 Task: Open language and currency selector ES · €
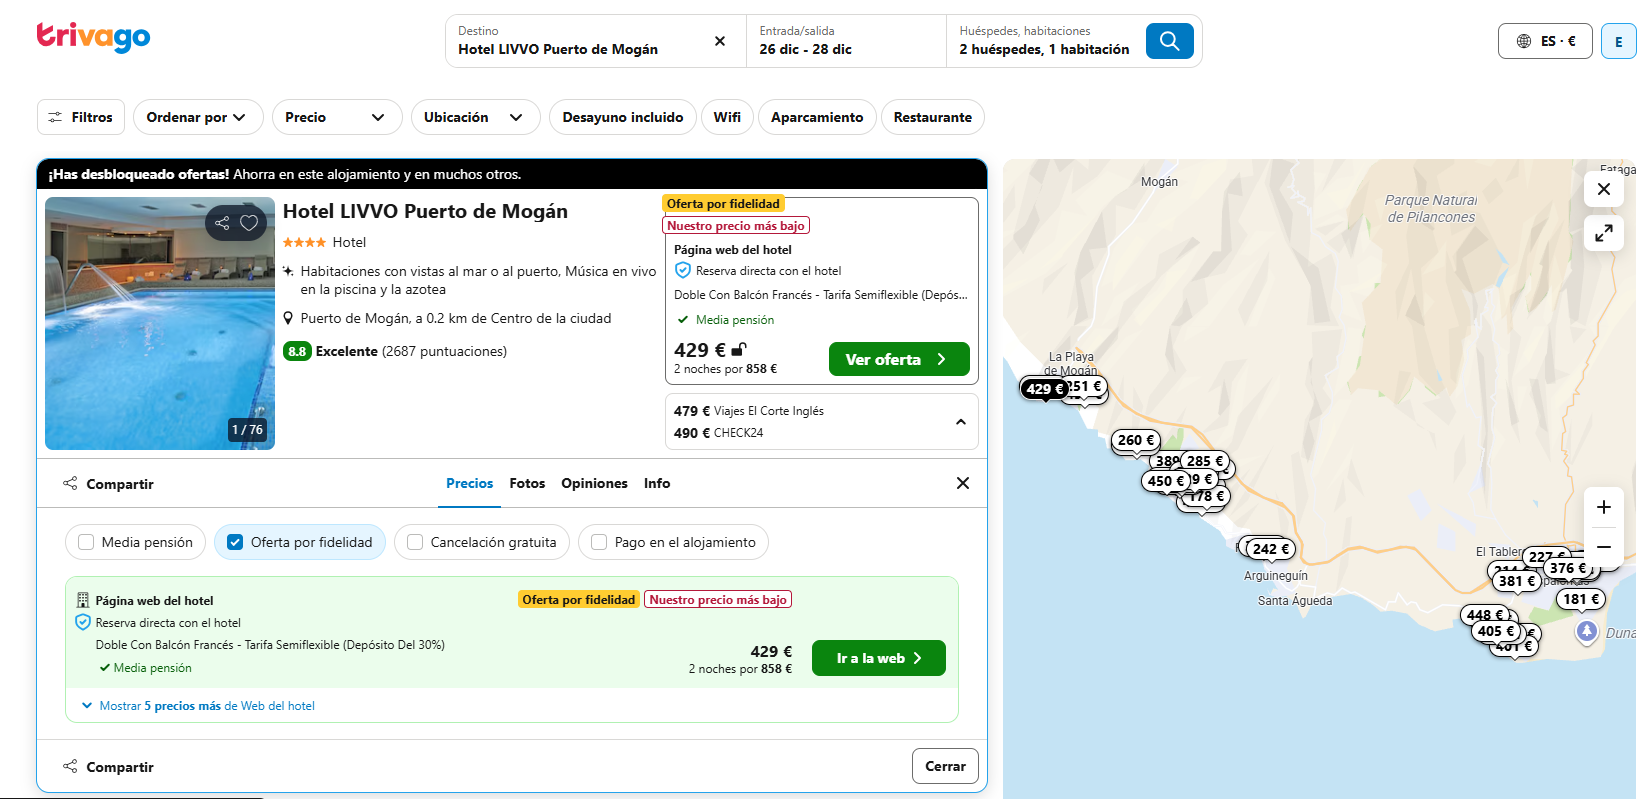[x=1545, y=41]
